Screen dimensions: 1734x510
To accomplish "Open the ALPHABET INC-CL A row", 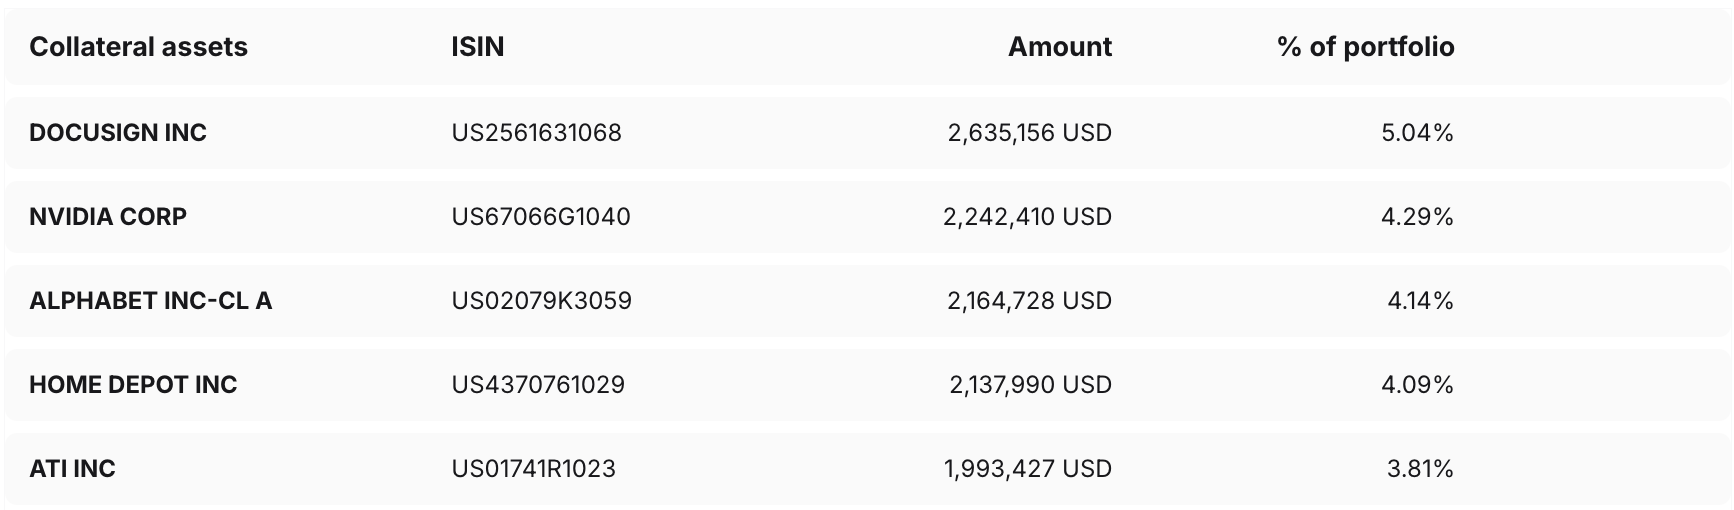I will click(x=866, y=301).
